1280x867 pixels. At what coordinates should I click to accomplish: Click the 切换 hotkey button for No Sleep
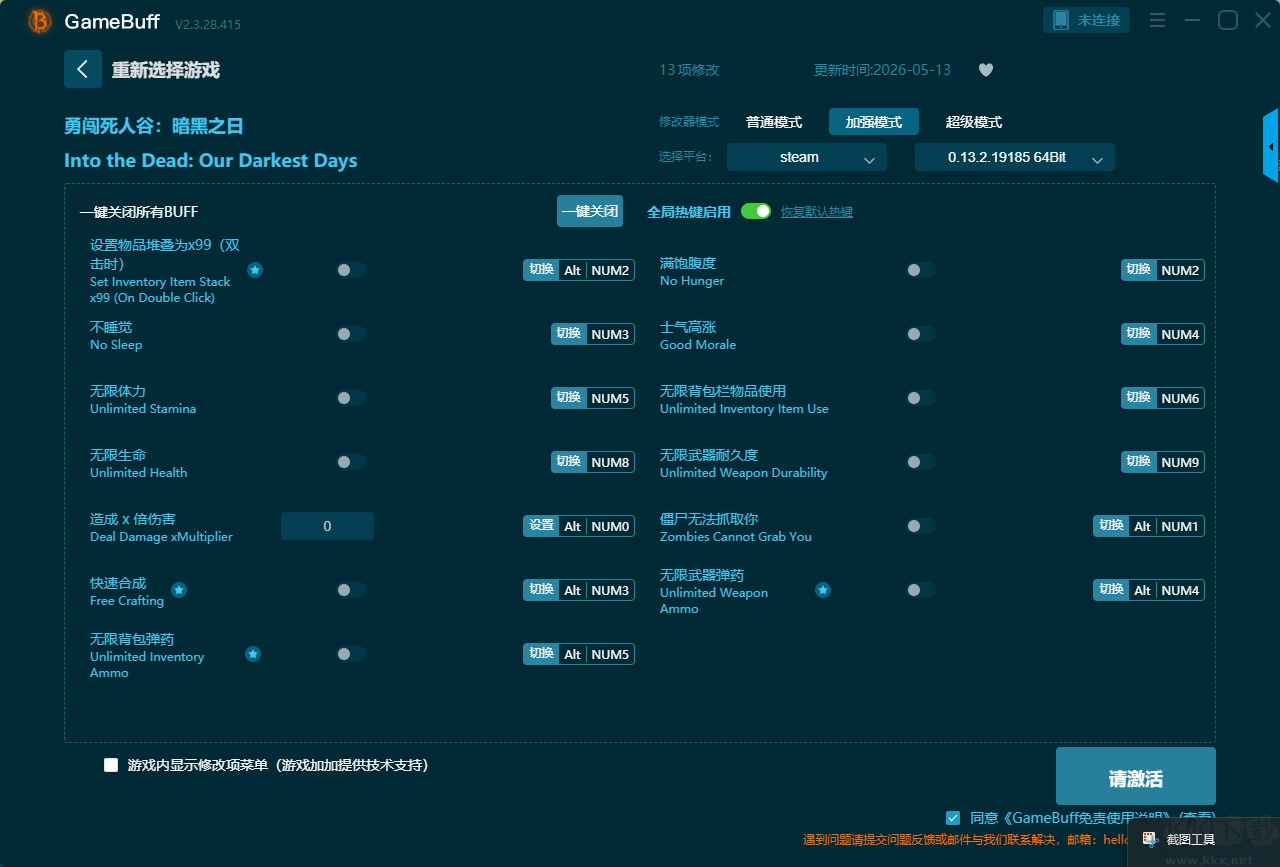tap(569, 334)
